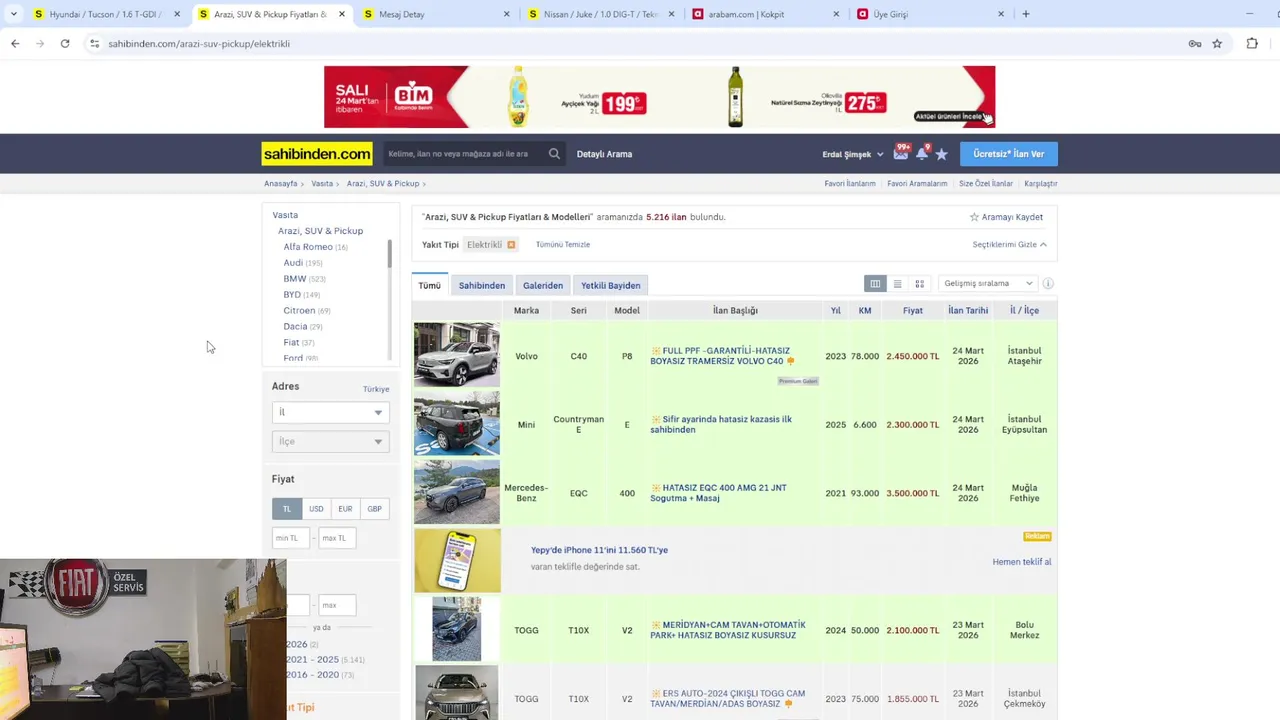Image resolution: width=1280 pixels, height=720 pixels.
Task: Click the brand list scrollbar
Action: click(x=390, y=253)
